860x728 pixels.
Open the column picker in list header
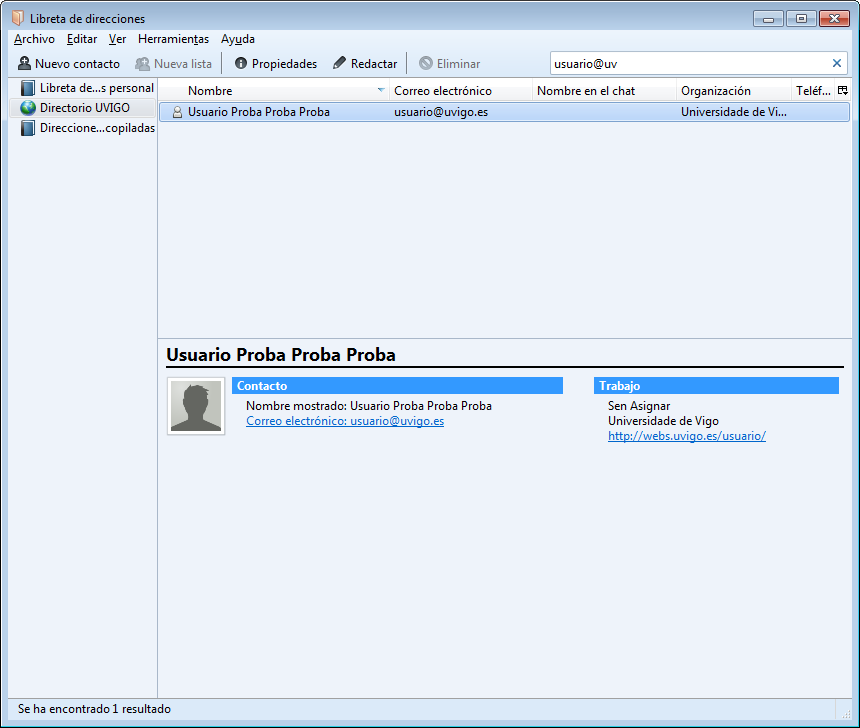pyautogui.click(x=842, y=91)
